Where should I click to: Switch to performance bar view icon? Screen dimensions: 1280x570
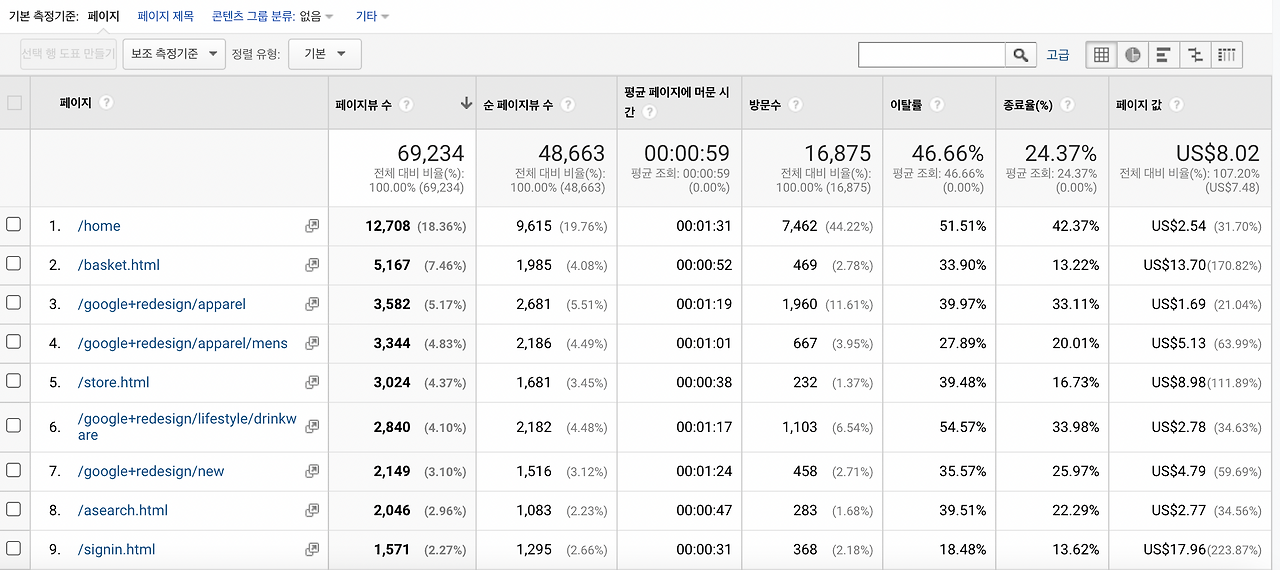click(1163, 55)
